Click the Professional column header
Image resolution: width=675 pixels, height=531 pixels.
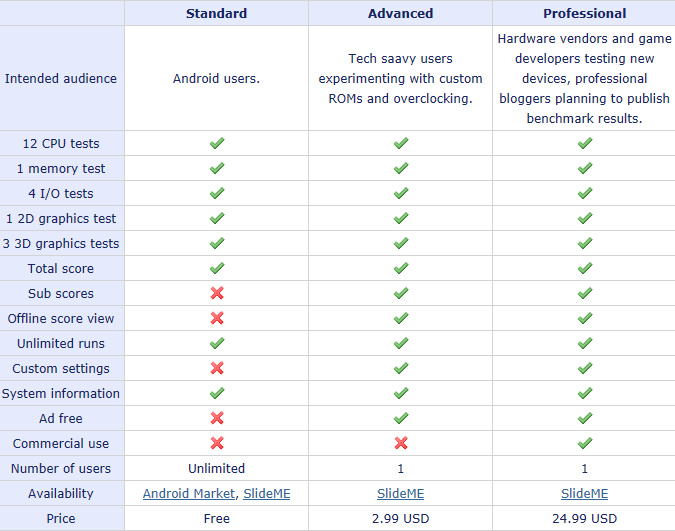click(584, 14)
